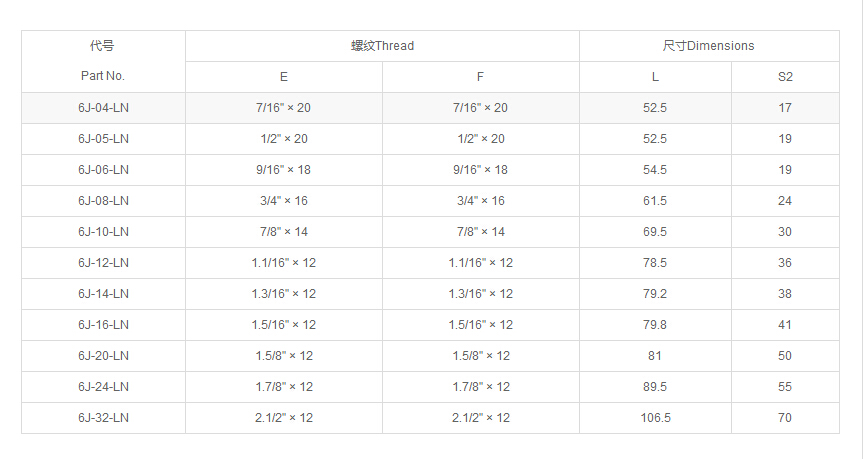Select the 6J-24-LN part number
Screen dimensions: 864x459
(x=103, y=387)
